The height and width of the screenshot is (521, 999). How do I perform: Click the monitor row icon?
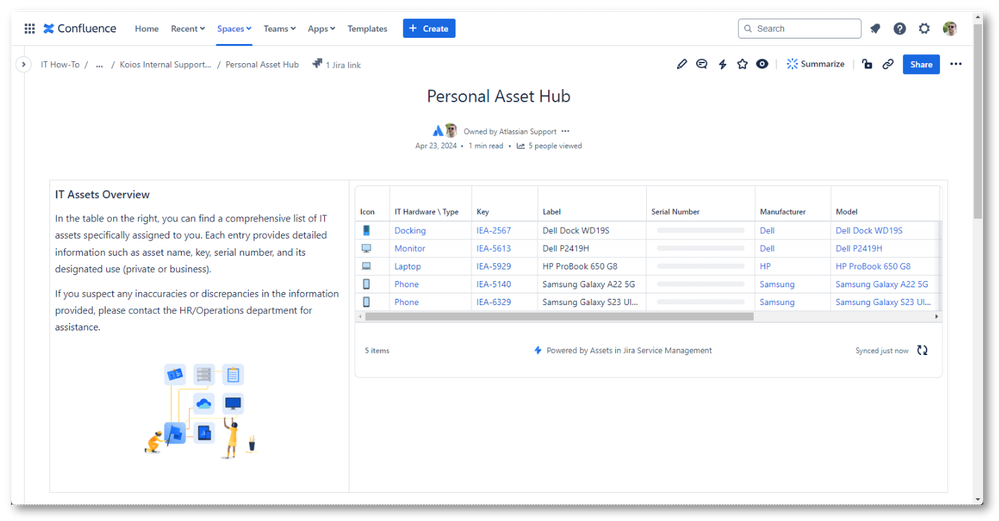point(366,248)
